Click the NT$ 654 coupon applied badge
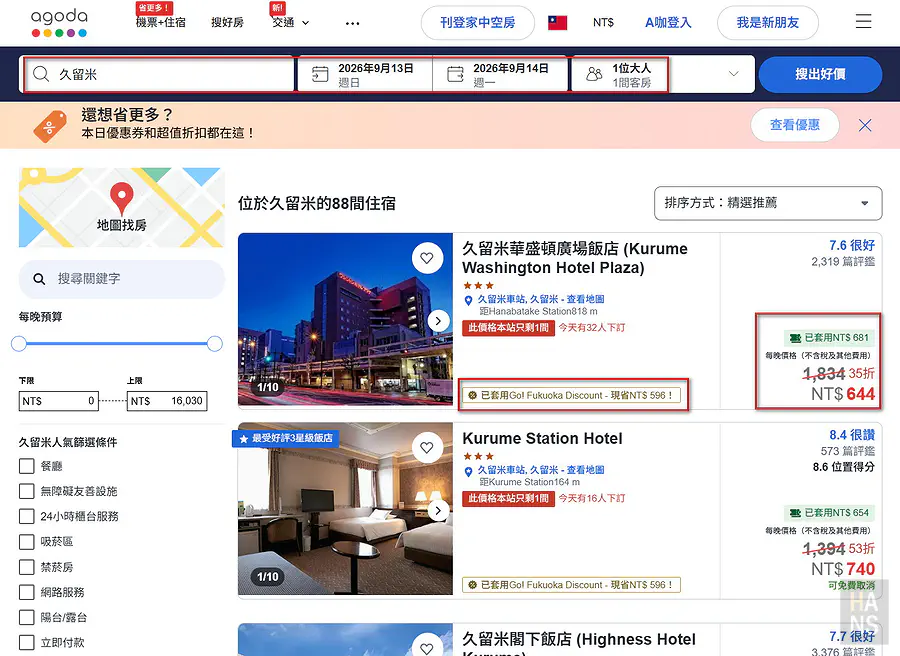Screen dimensions: 900x656 point(829,513)
